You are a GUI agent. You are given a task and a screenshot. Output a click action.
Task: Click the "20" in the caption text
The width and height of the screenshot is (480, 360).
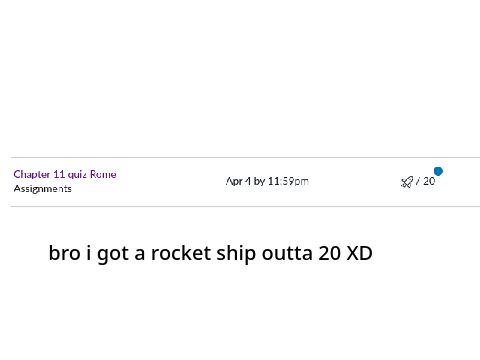330,253
